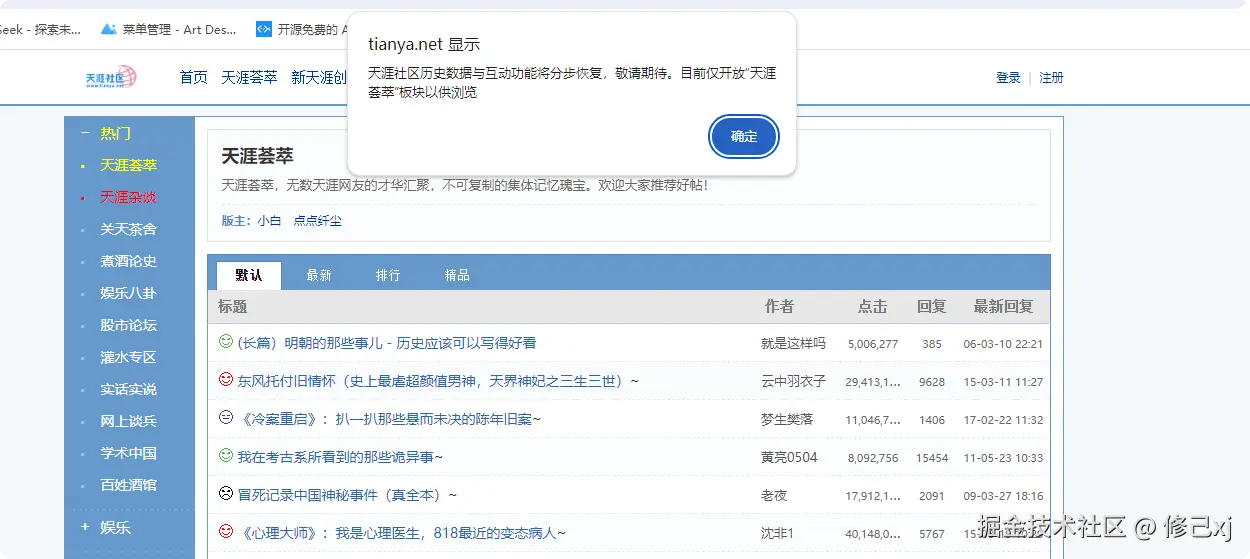1250x559 pixels.
Task: Click the Tianya community logo
Action: click(111, 77)
